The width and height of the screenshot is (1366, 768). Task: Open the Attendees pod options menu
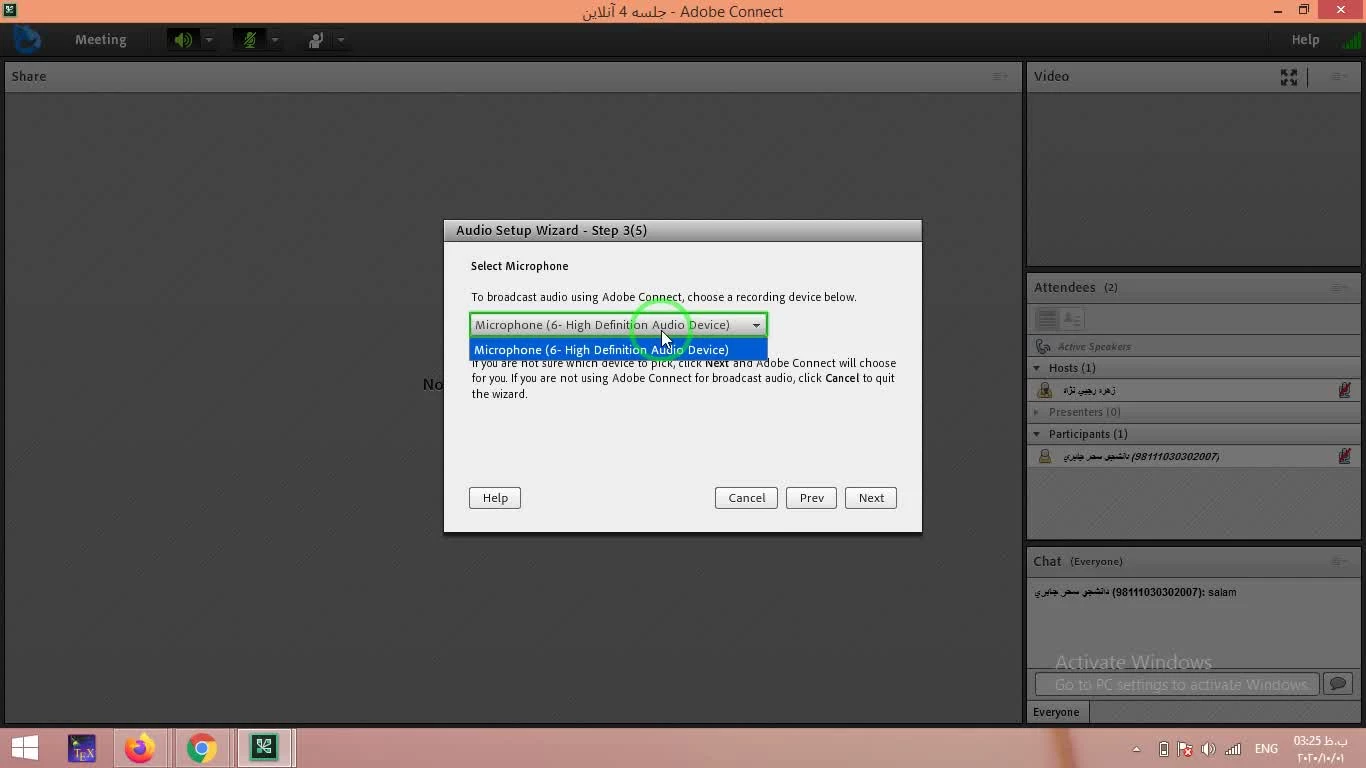[1339, 287]
